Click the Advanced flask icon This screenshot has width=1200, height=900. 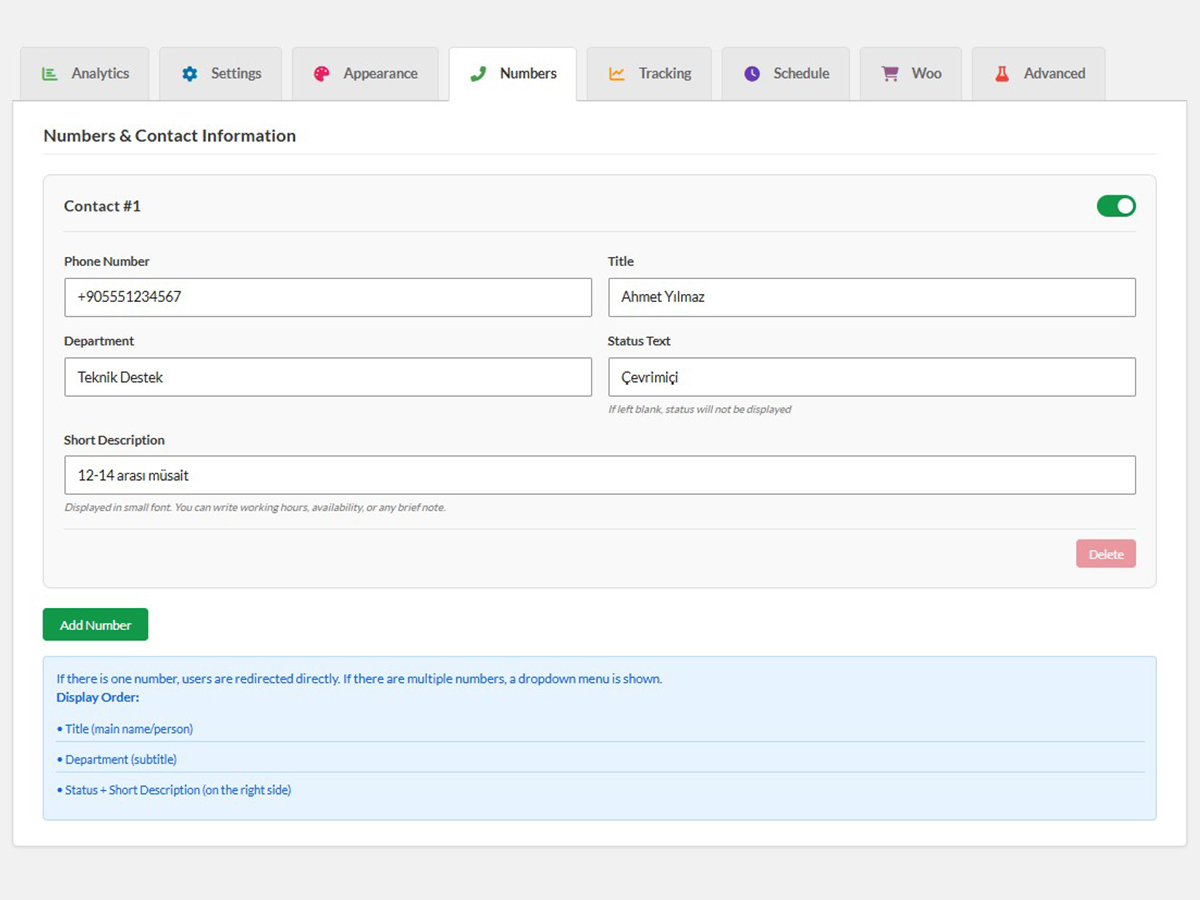(1002, 74)
